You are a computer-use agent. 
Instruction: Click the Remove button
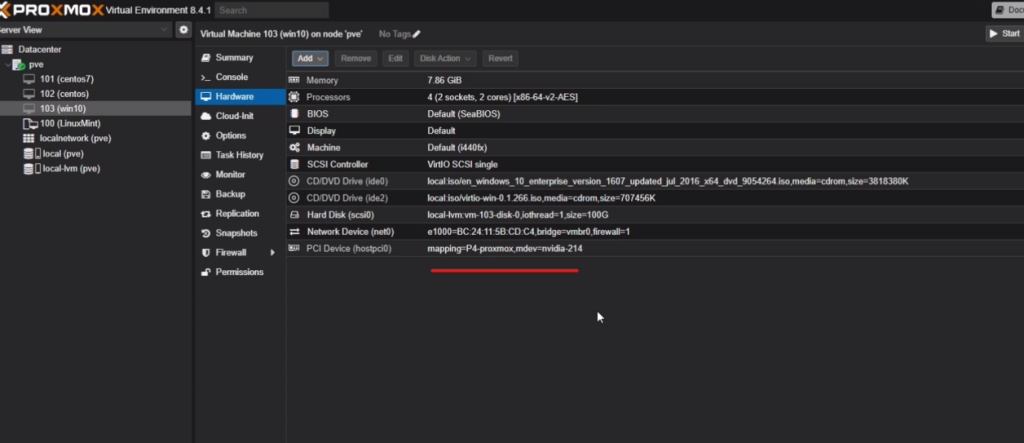tap(356, 58)
